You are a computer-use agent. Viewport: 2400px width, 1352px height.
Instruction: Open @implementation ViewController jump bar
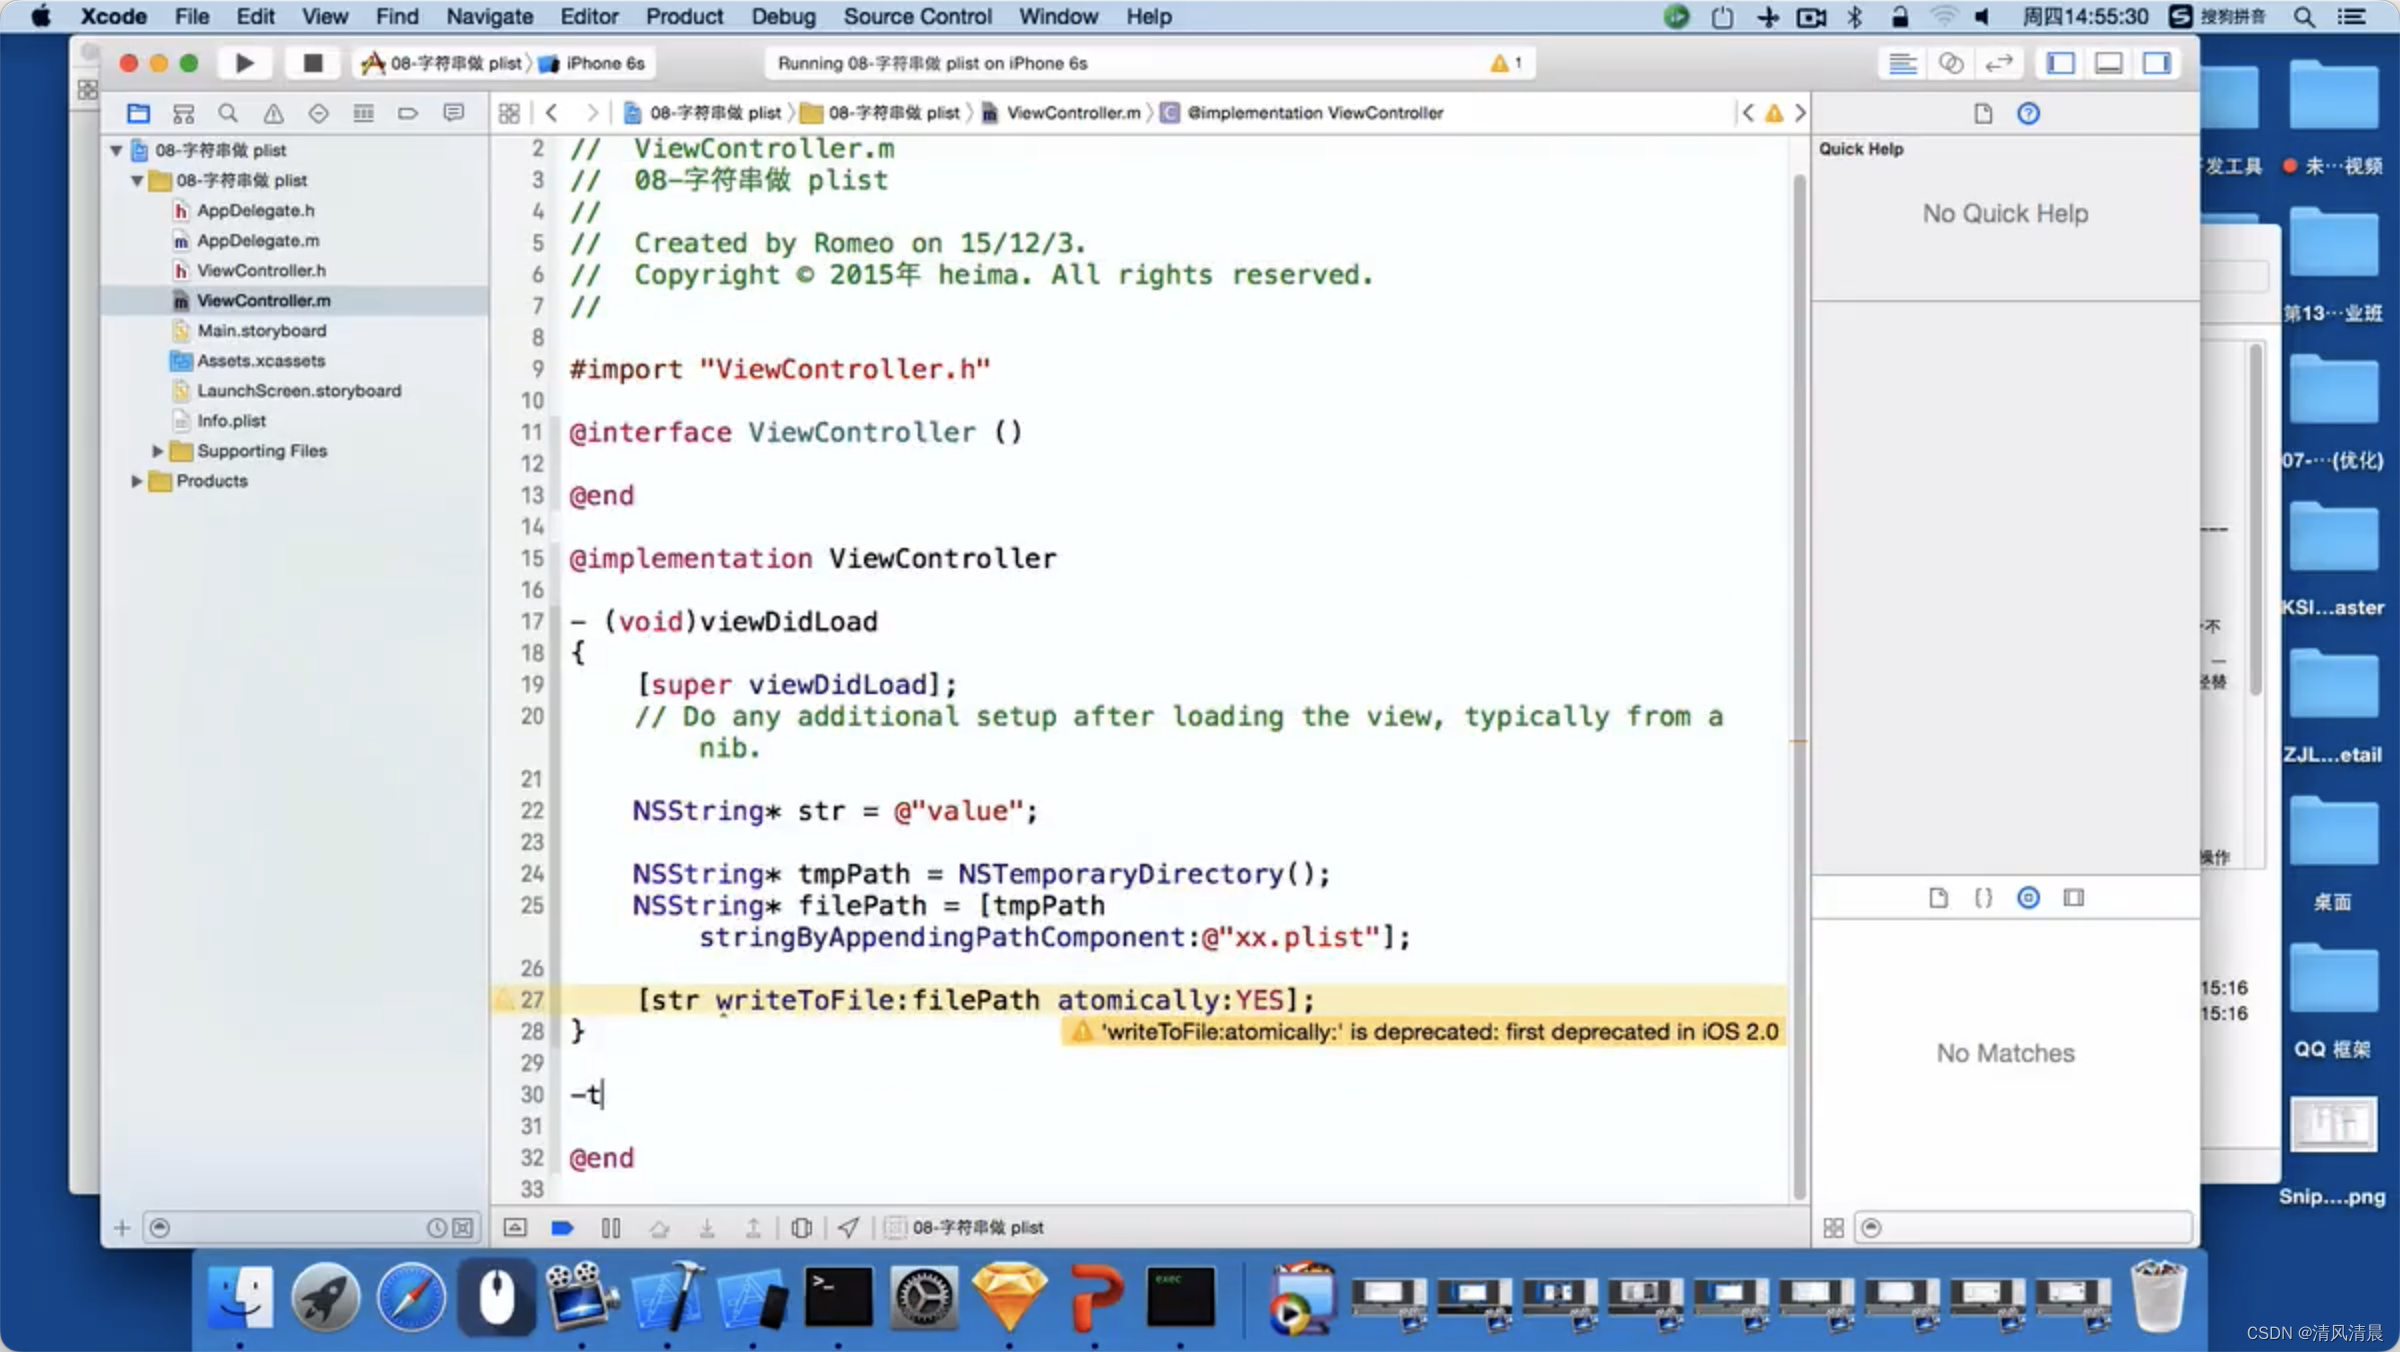pos(1302,113)
